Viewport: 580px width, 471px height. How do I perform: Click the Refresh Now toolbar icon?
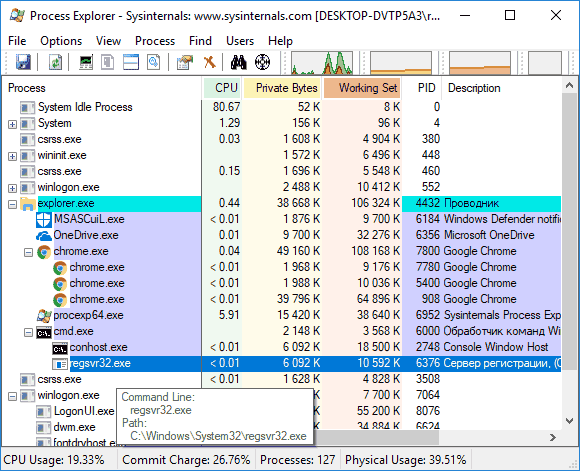click(55, 62)
